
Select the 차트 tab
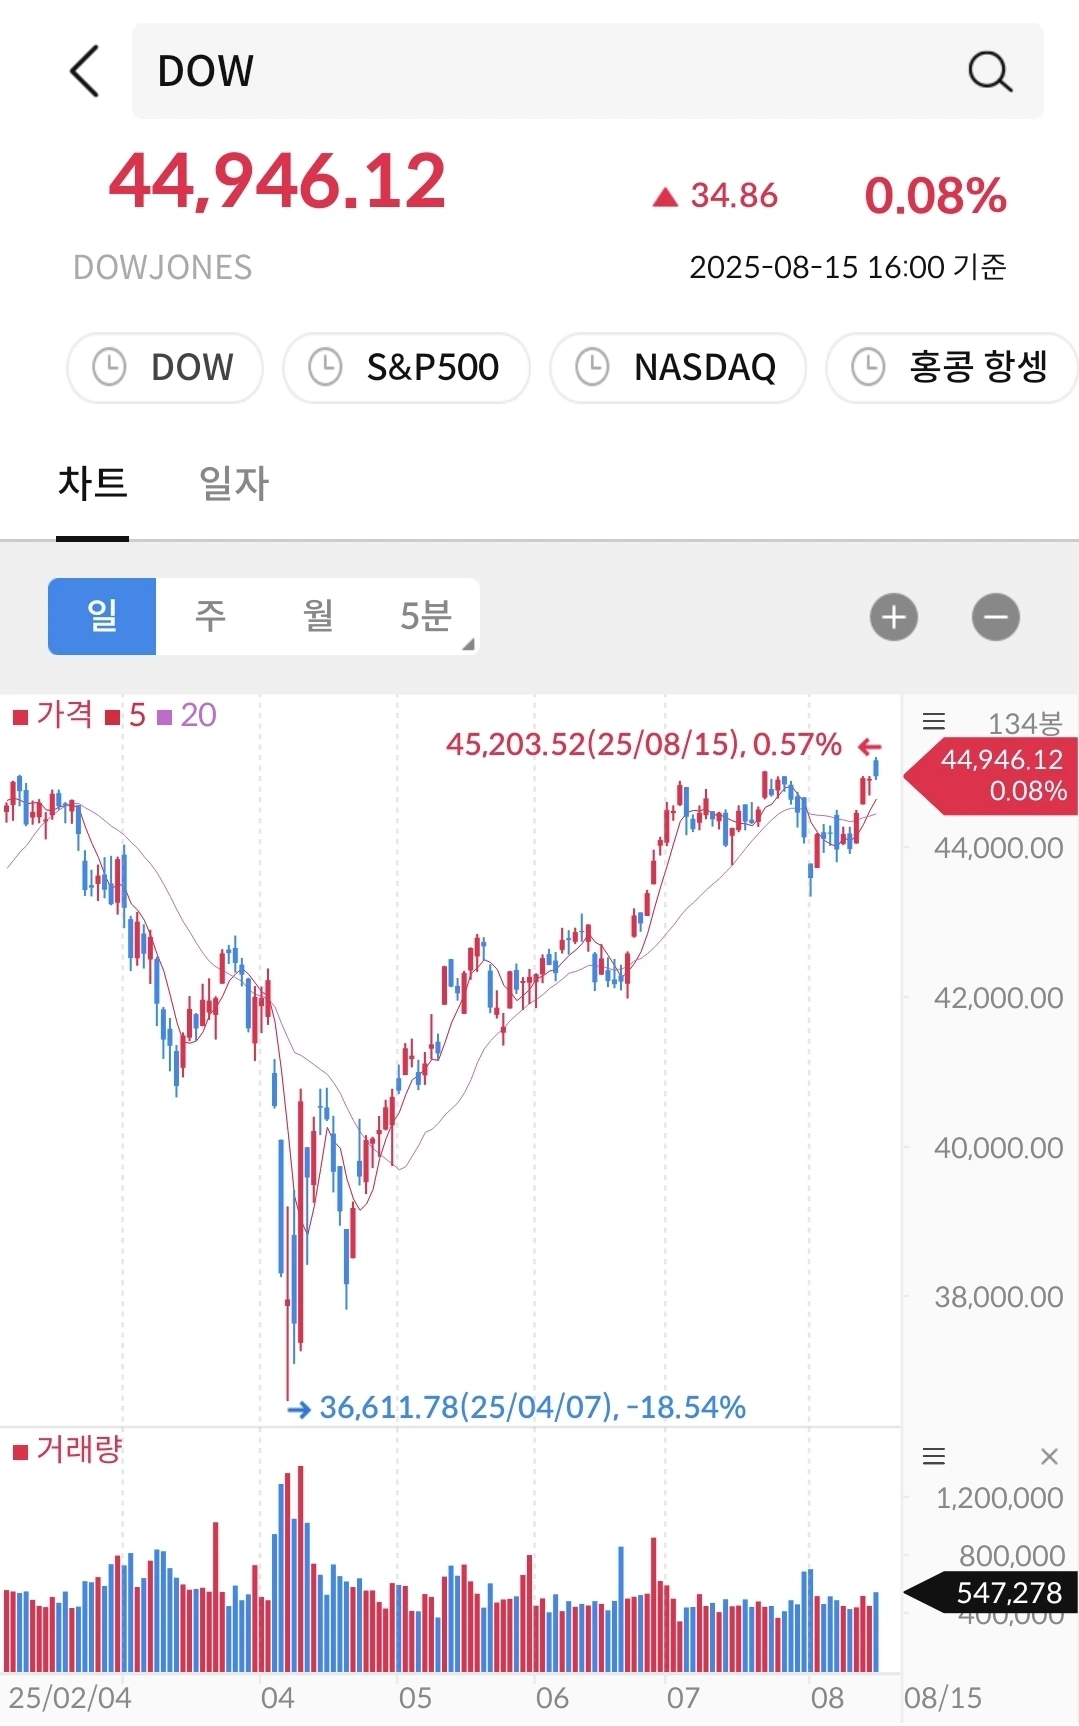point(92,484)
